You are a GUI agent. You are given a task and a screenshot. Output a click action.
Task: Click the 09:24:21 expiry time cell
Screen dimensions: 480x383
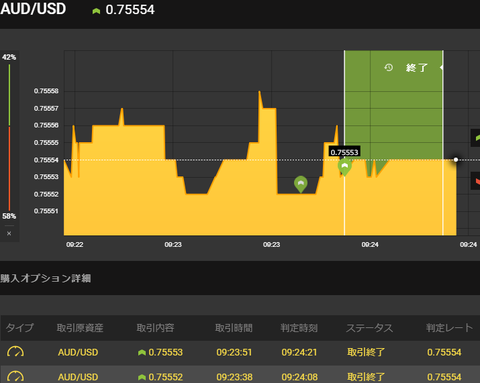(299, 352)
